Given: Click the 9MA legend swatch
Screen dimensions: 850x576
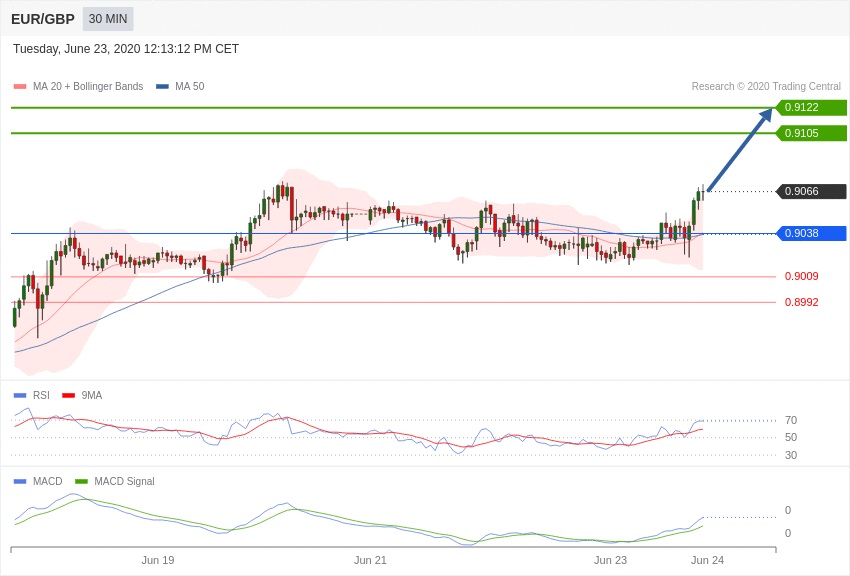Looking at the screenshot, I should coord(68,396).
